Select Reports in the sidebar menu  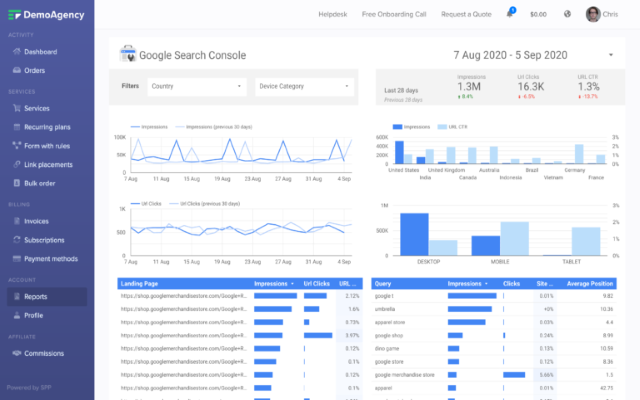click(x=36, y=296)
